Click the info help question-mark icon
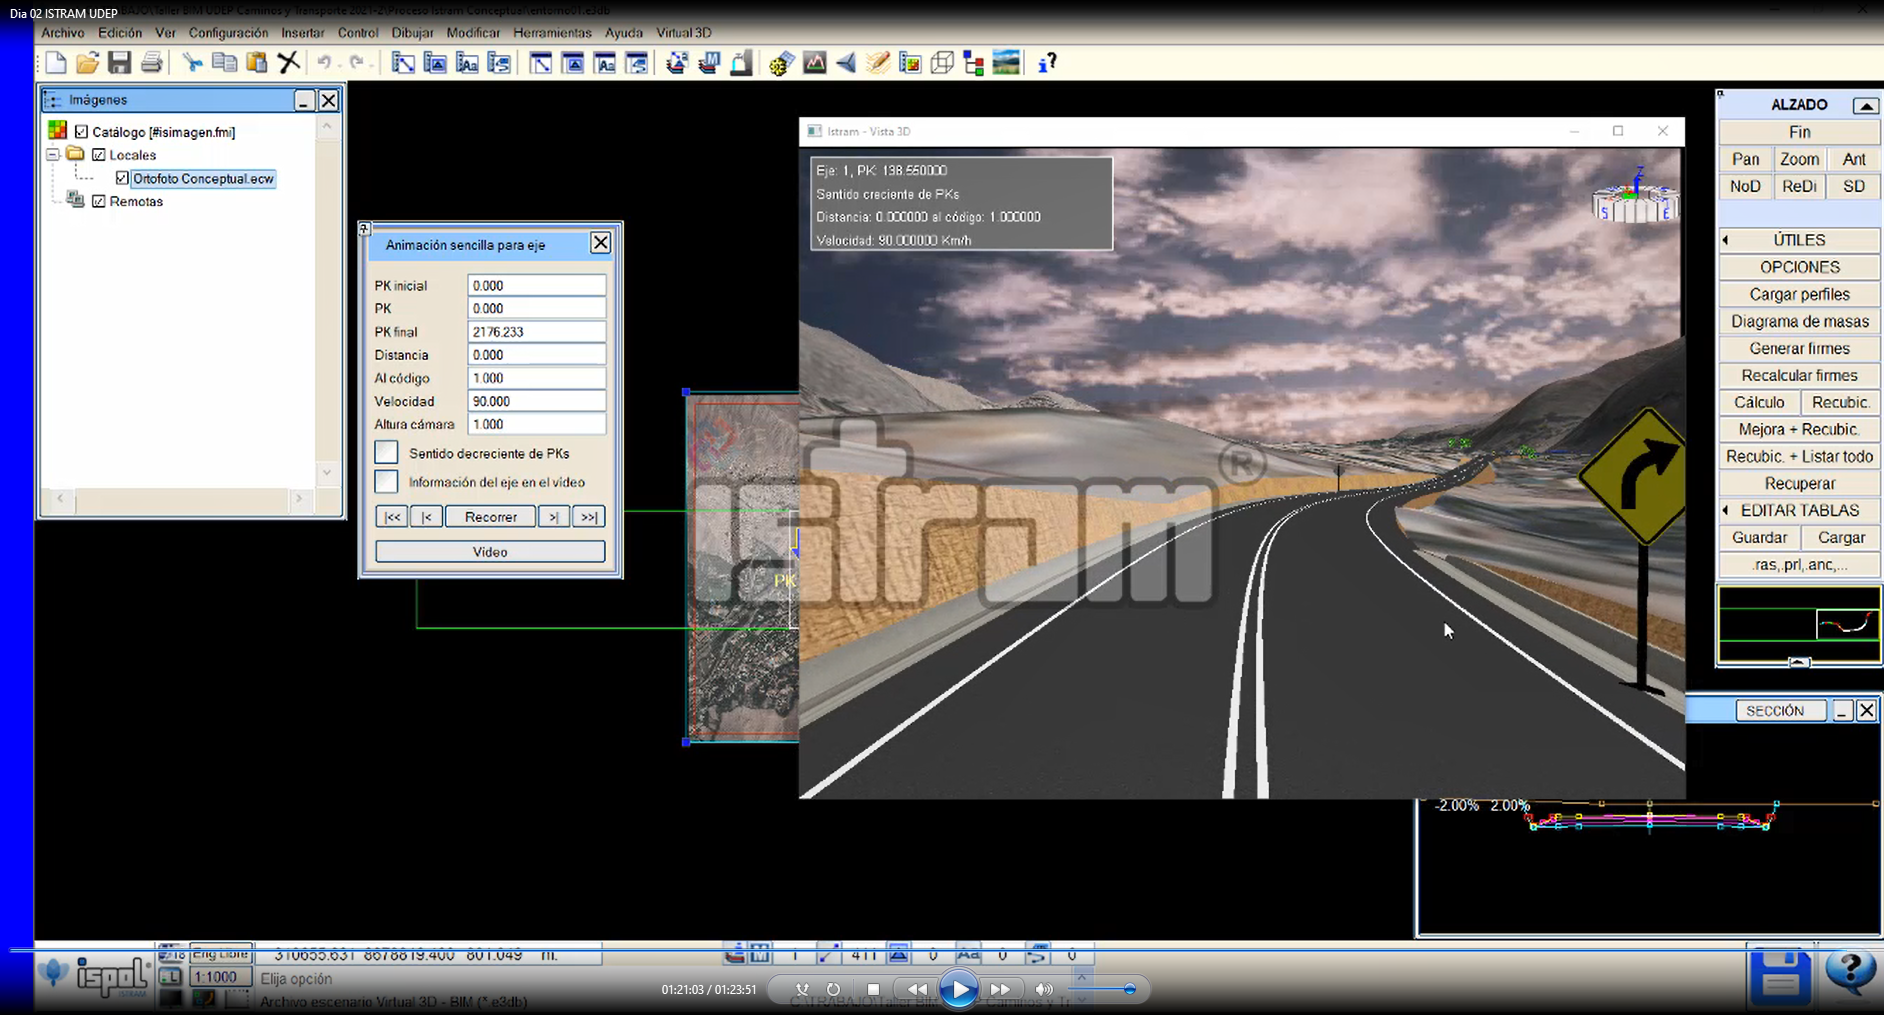This screenshot has height=1015, width=1884. (x=1046, y=63)
